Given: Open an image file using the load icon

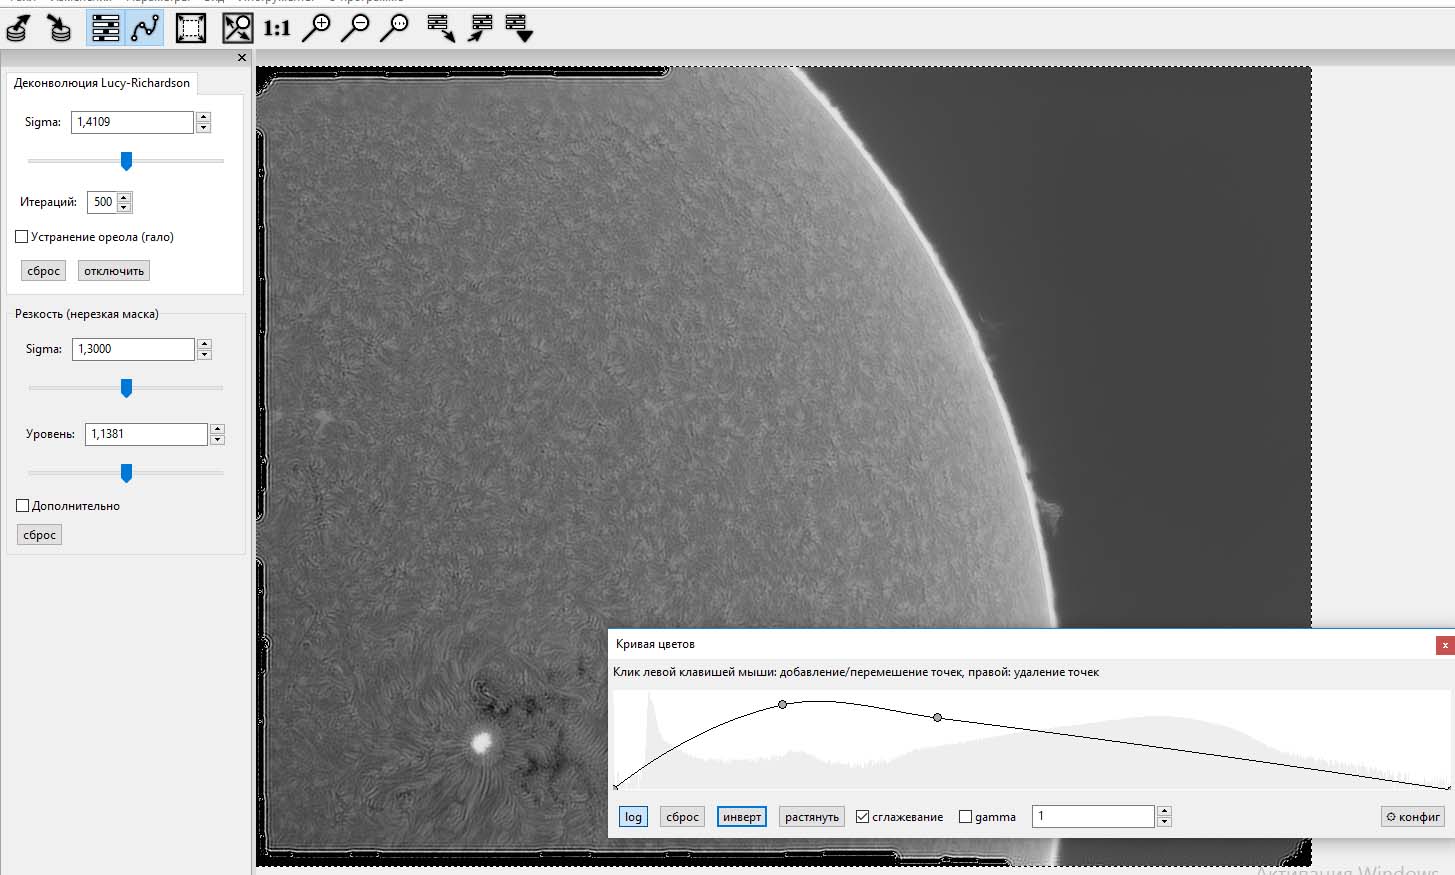Looking at the screenshot, I should 18,28.
